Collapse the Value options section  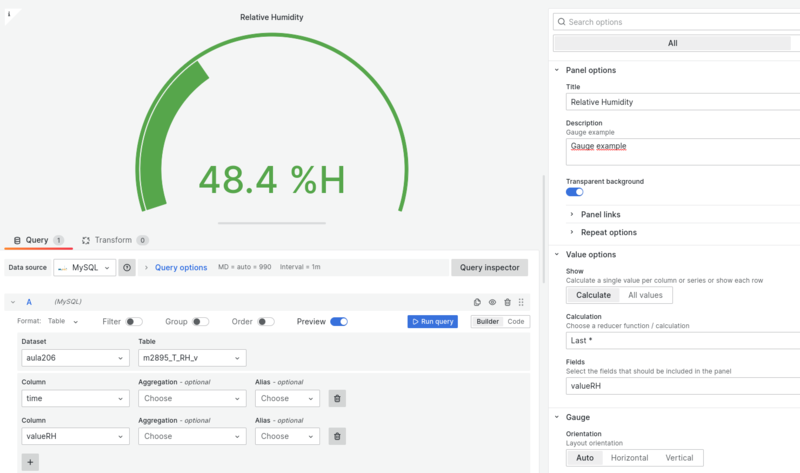(557, 254)
